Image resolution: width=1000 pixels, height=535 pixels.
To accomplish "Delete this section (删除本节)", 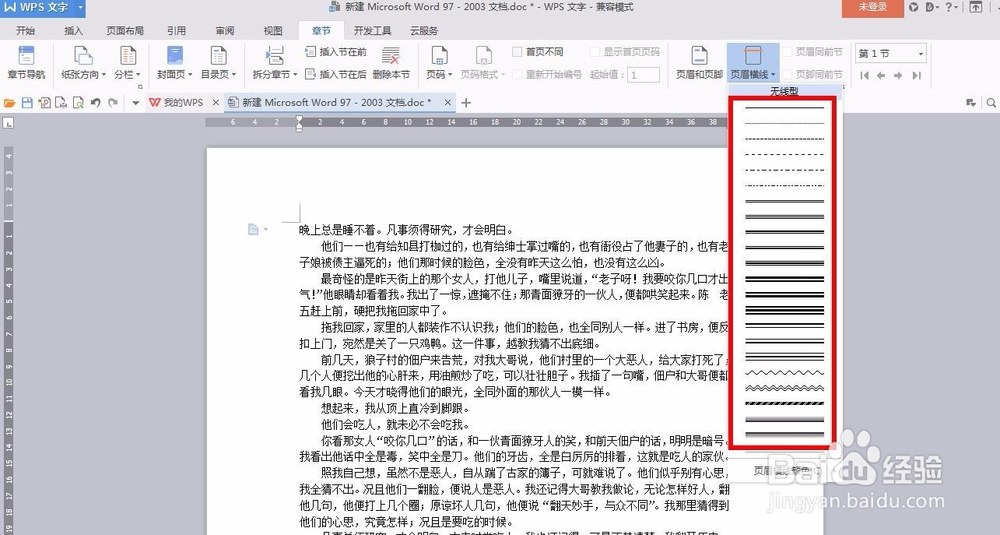I will 391,62.
